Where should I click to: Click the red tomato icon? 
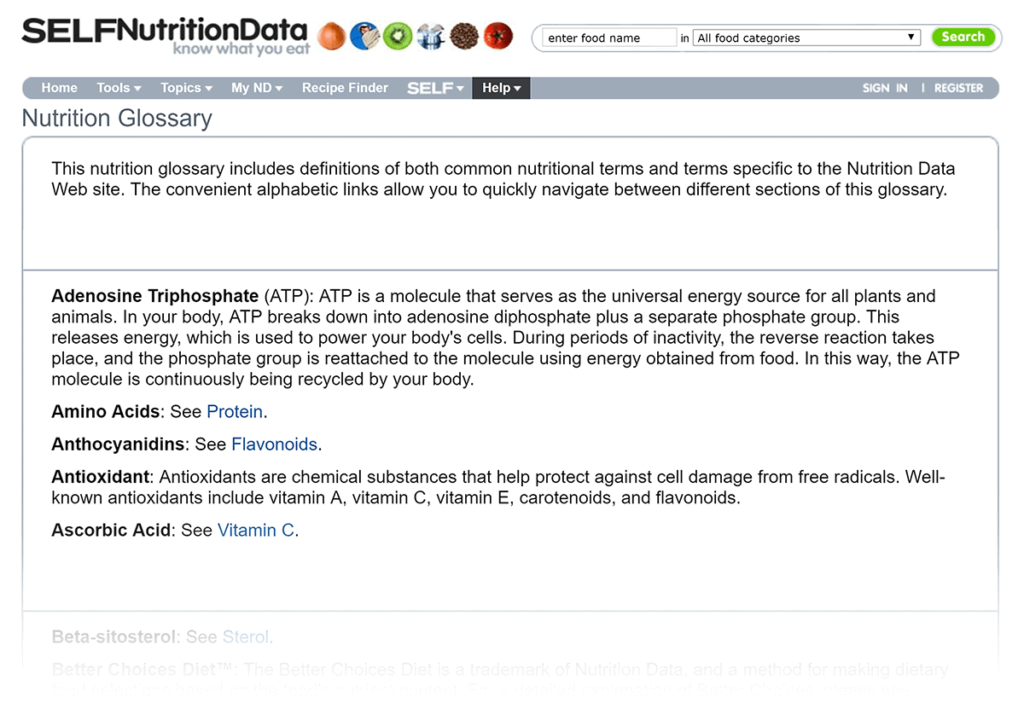pyautogui.click(x=497, y=37)
